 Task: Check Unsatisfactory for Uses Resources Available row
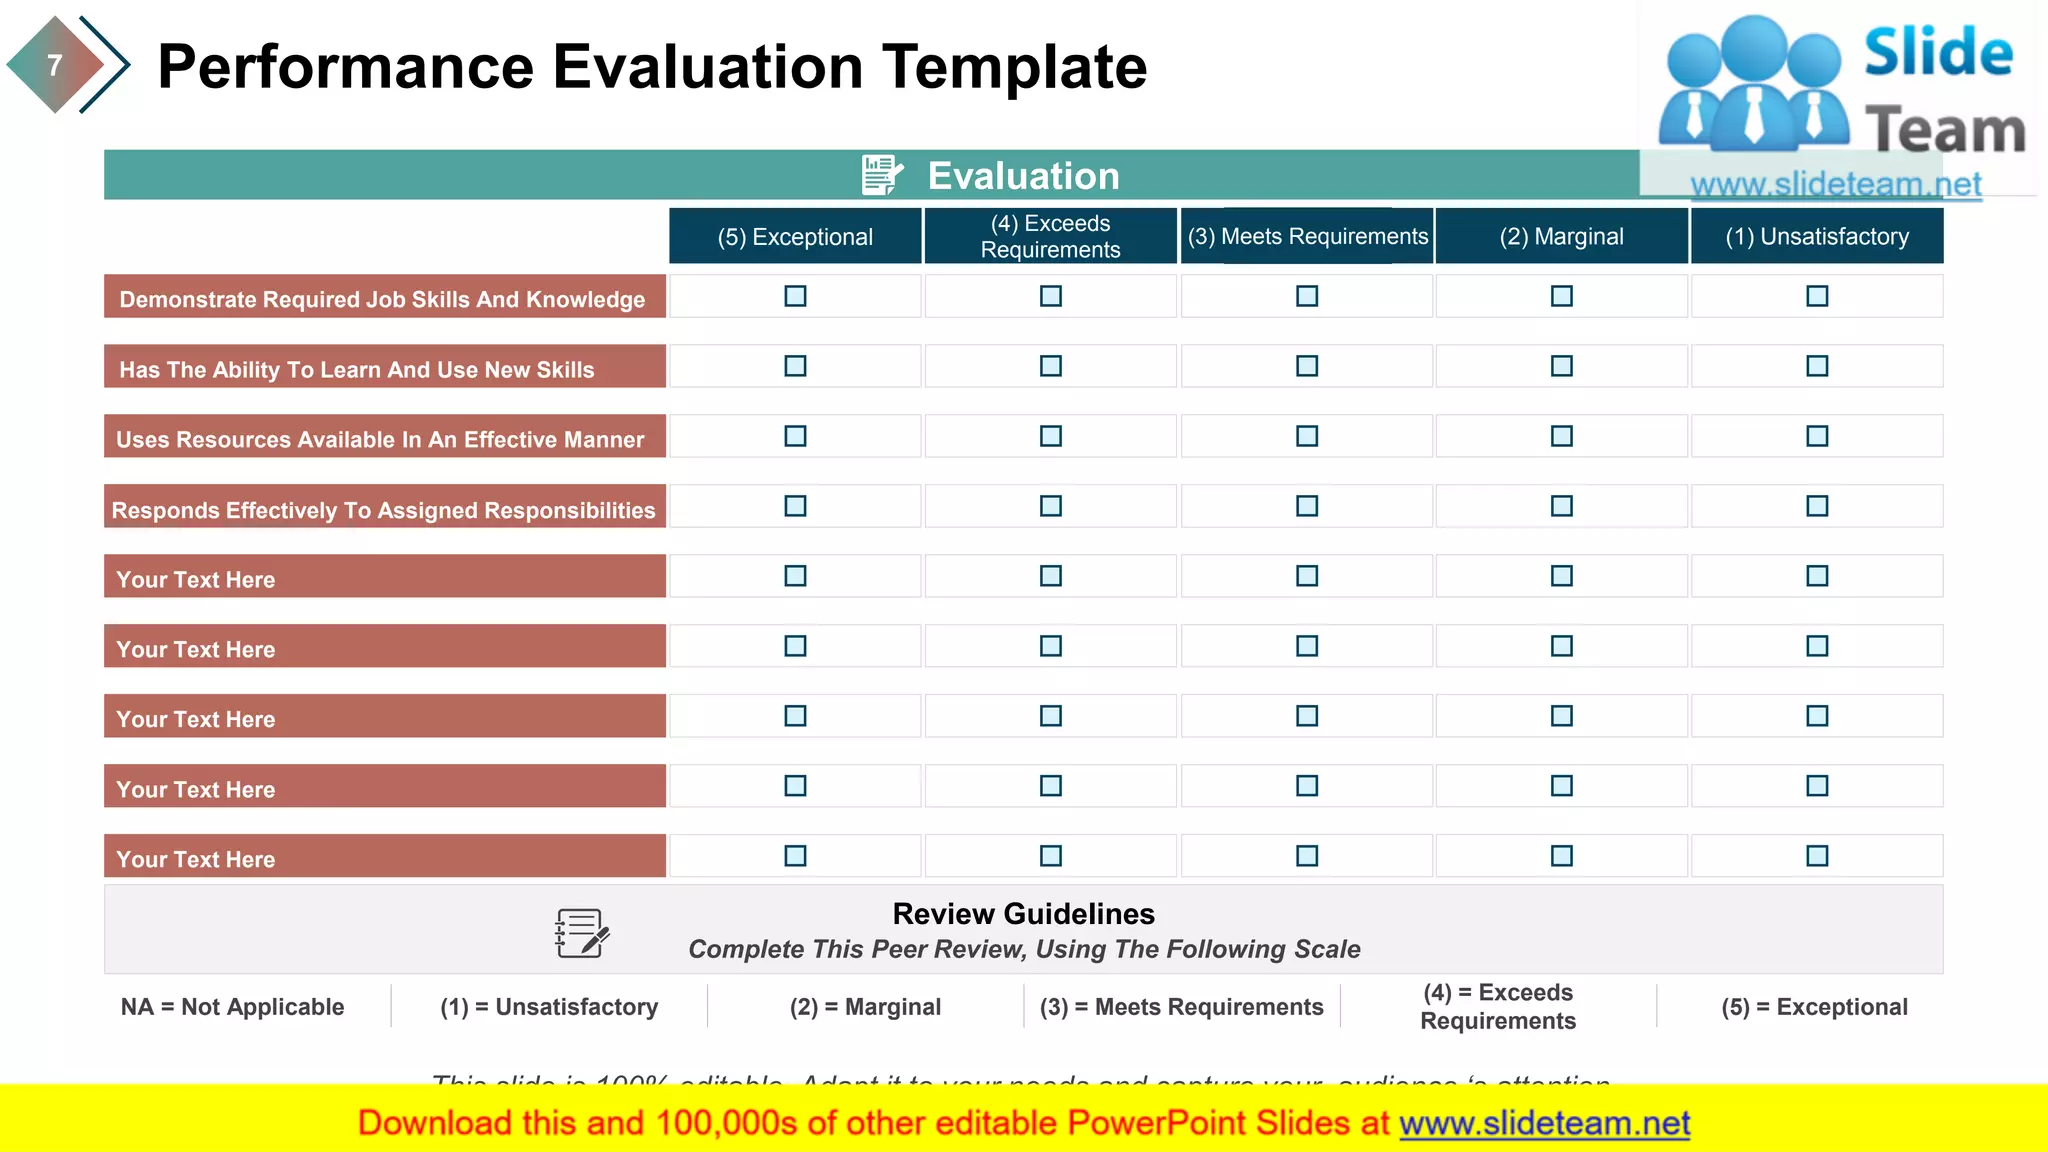[x=1817, y=436]
